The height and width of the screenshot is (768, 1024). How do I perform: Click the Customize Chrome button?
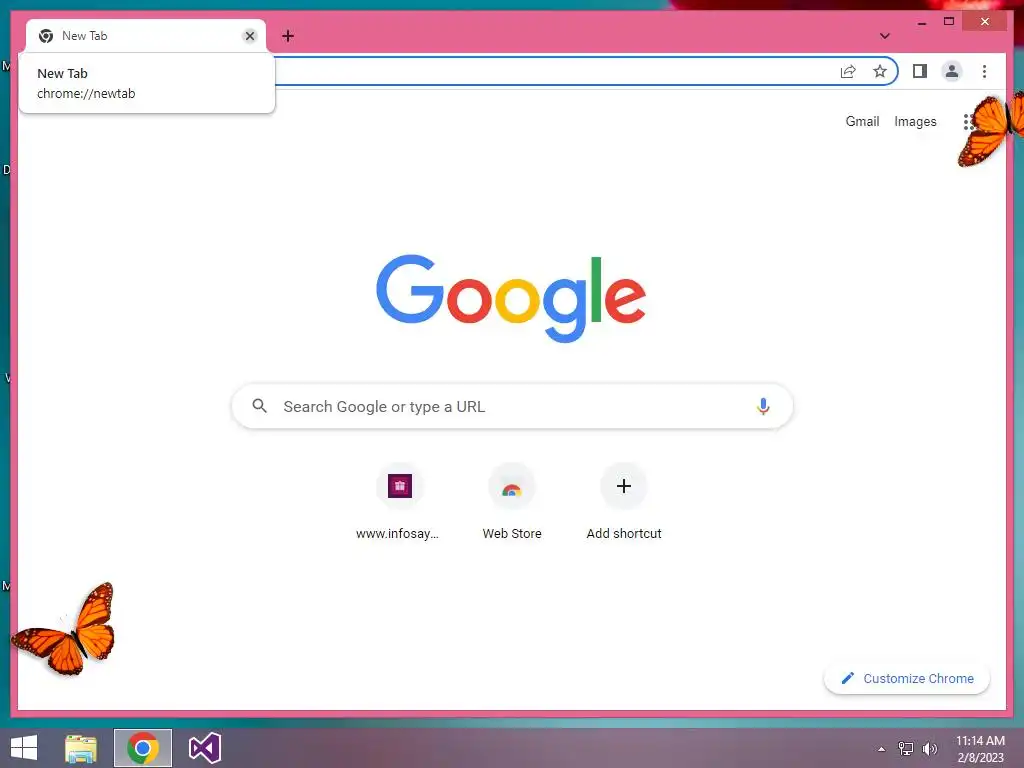[906, 679]
